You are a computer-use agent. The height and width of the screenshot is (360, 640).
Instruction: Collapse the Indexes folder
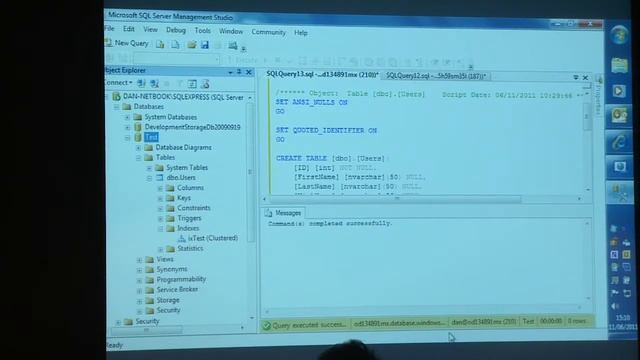click(x=160, y=229)
